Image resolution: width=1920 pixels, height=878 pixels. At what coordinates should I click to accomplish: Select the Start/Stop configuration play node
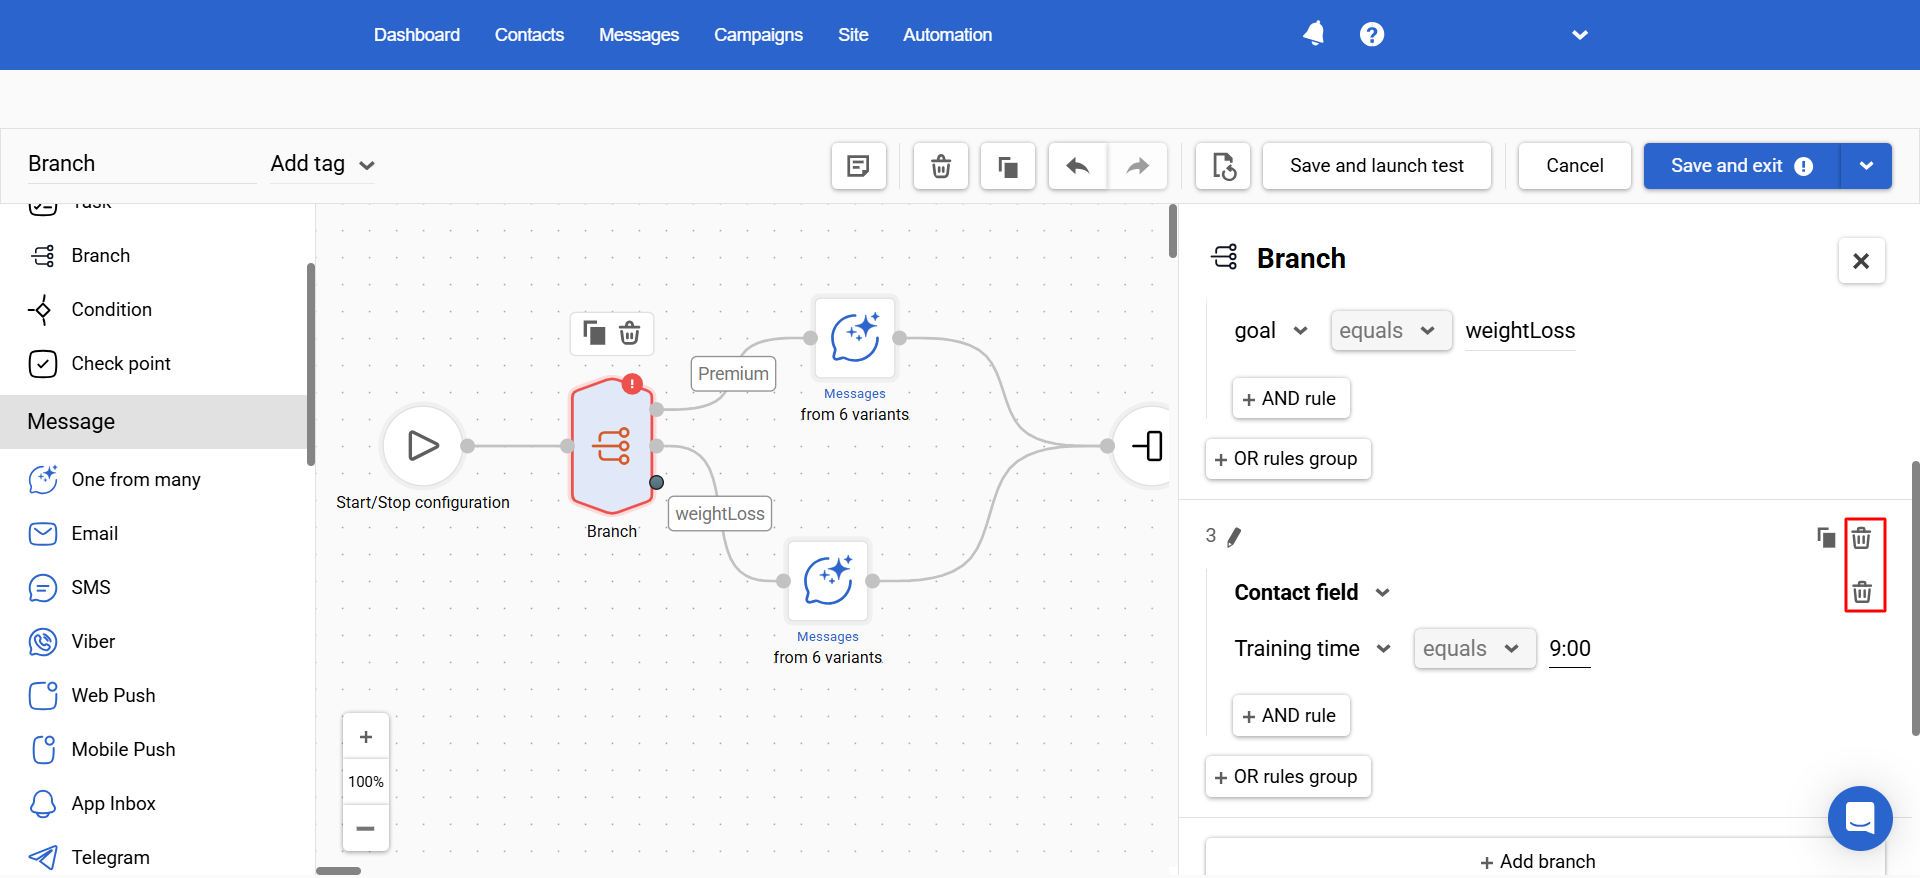pos(424,446)
